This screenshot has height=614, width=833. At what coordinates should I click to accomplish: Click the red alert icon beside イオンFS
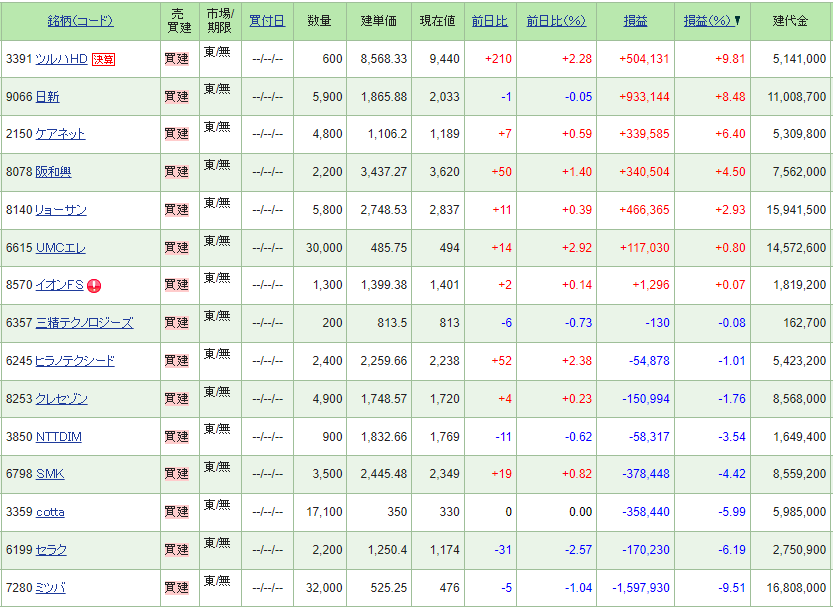click(x=94, y=286)
